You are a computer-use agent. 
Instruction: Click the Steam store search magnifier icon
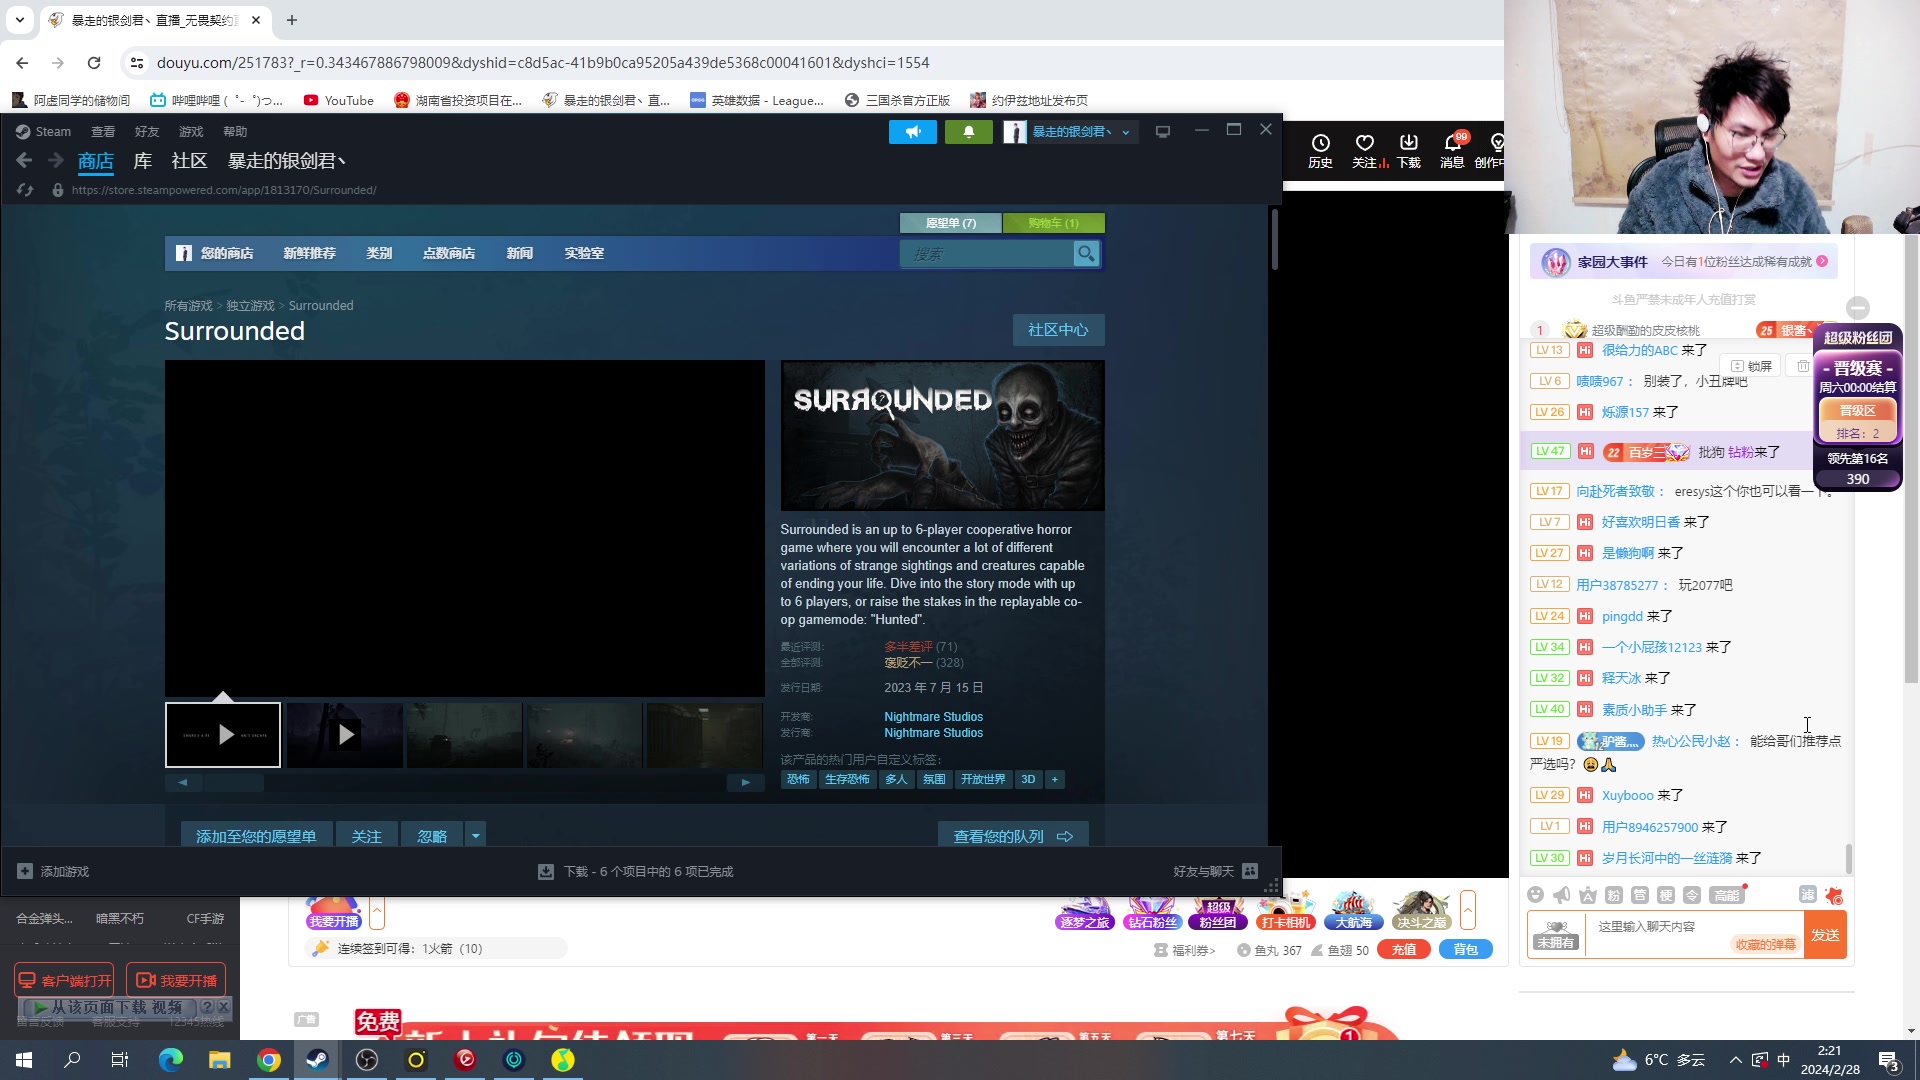coord(1085,254)
